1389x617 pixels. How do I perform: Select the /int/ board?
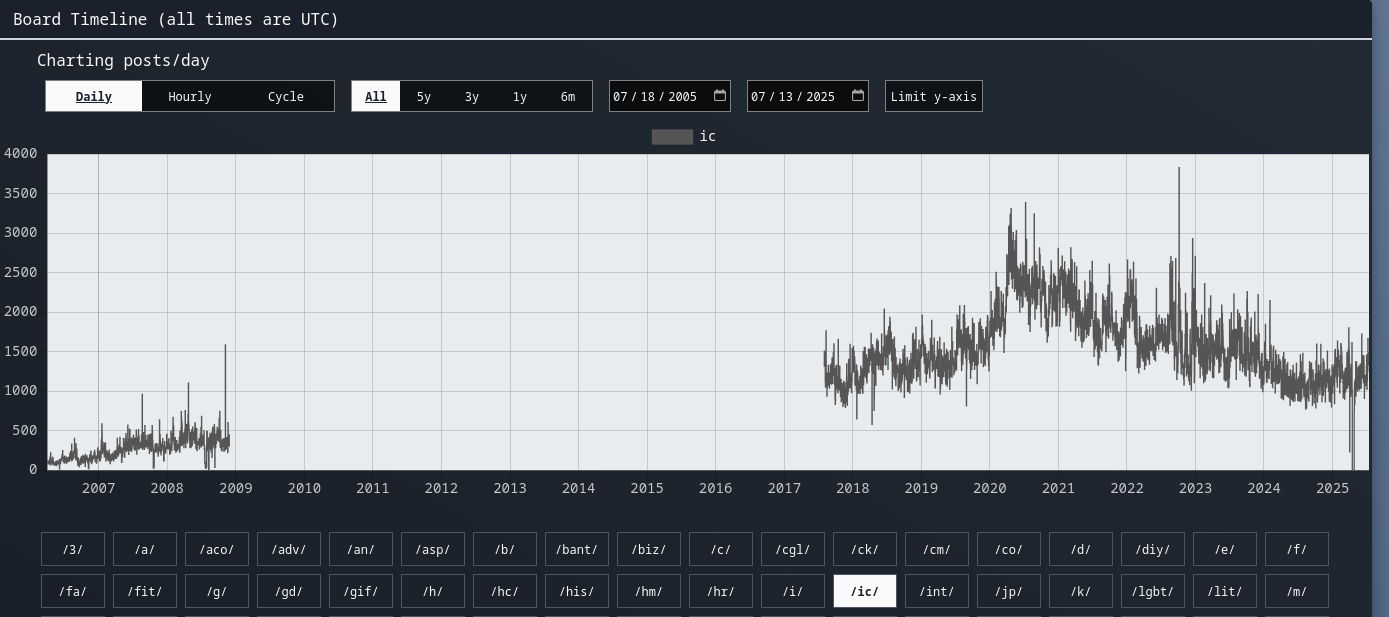937,591
